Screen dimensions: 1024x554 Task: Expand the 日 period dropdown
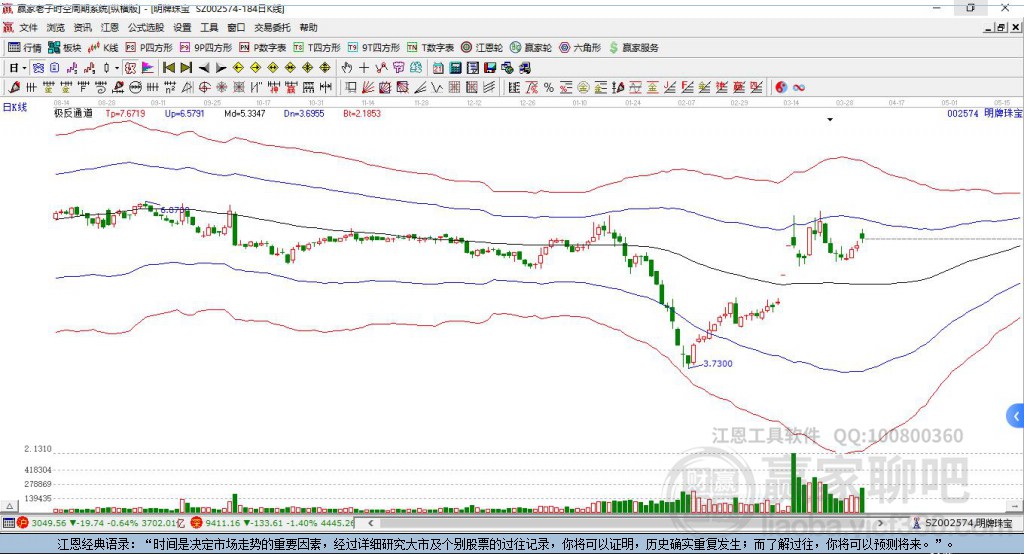pos(24,68)
